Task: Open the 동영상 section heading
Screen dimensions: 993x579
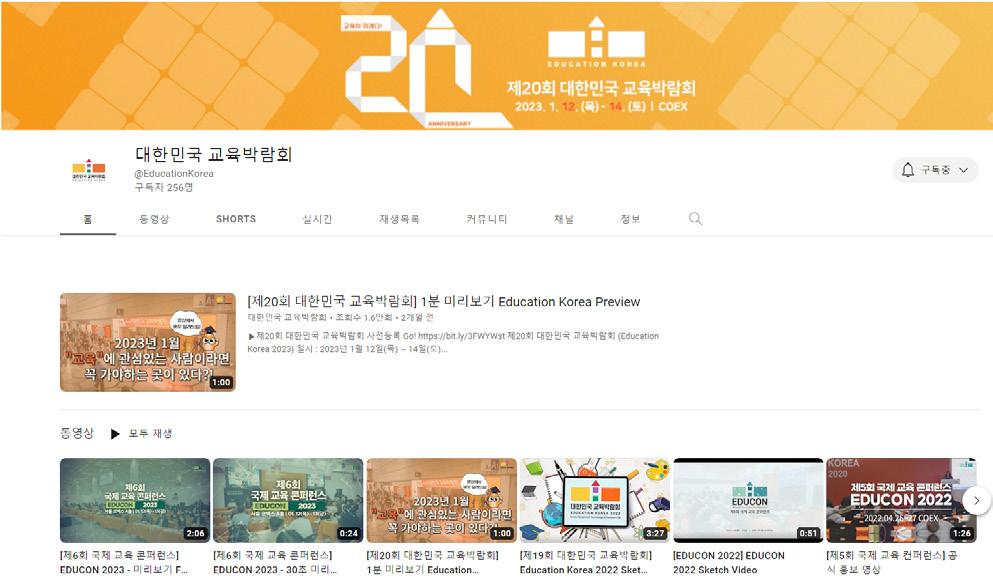Action: click(x=77, y=433)
